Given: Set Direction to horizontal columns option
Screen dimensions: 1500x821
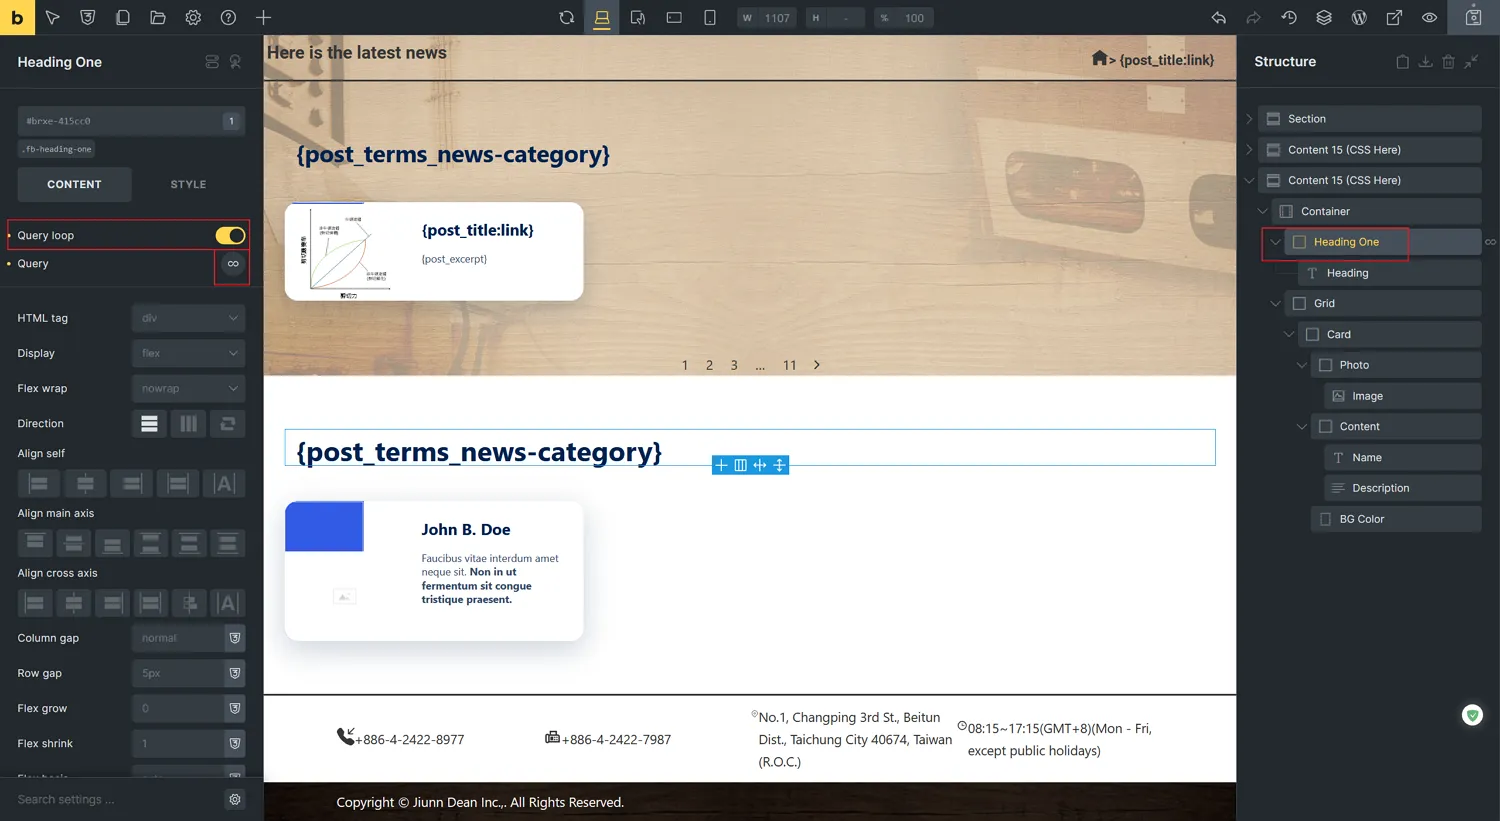Looking at the screenshot, I should [188, 424].
